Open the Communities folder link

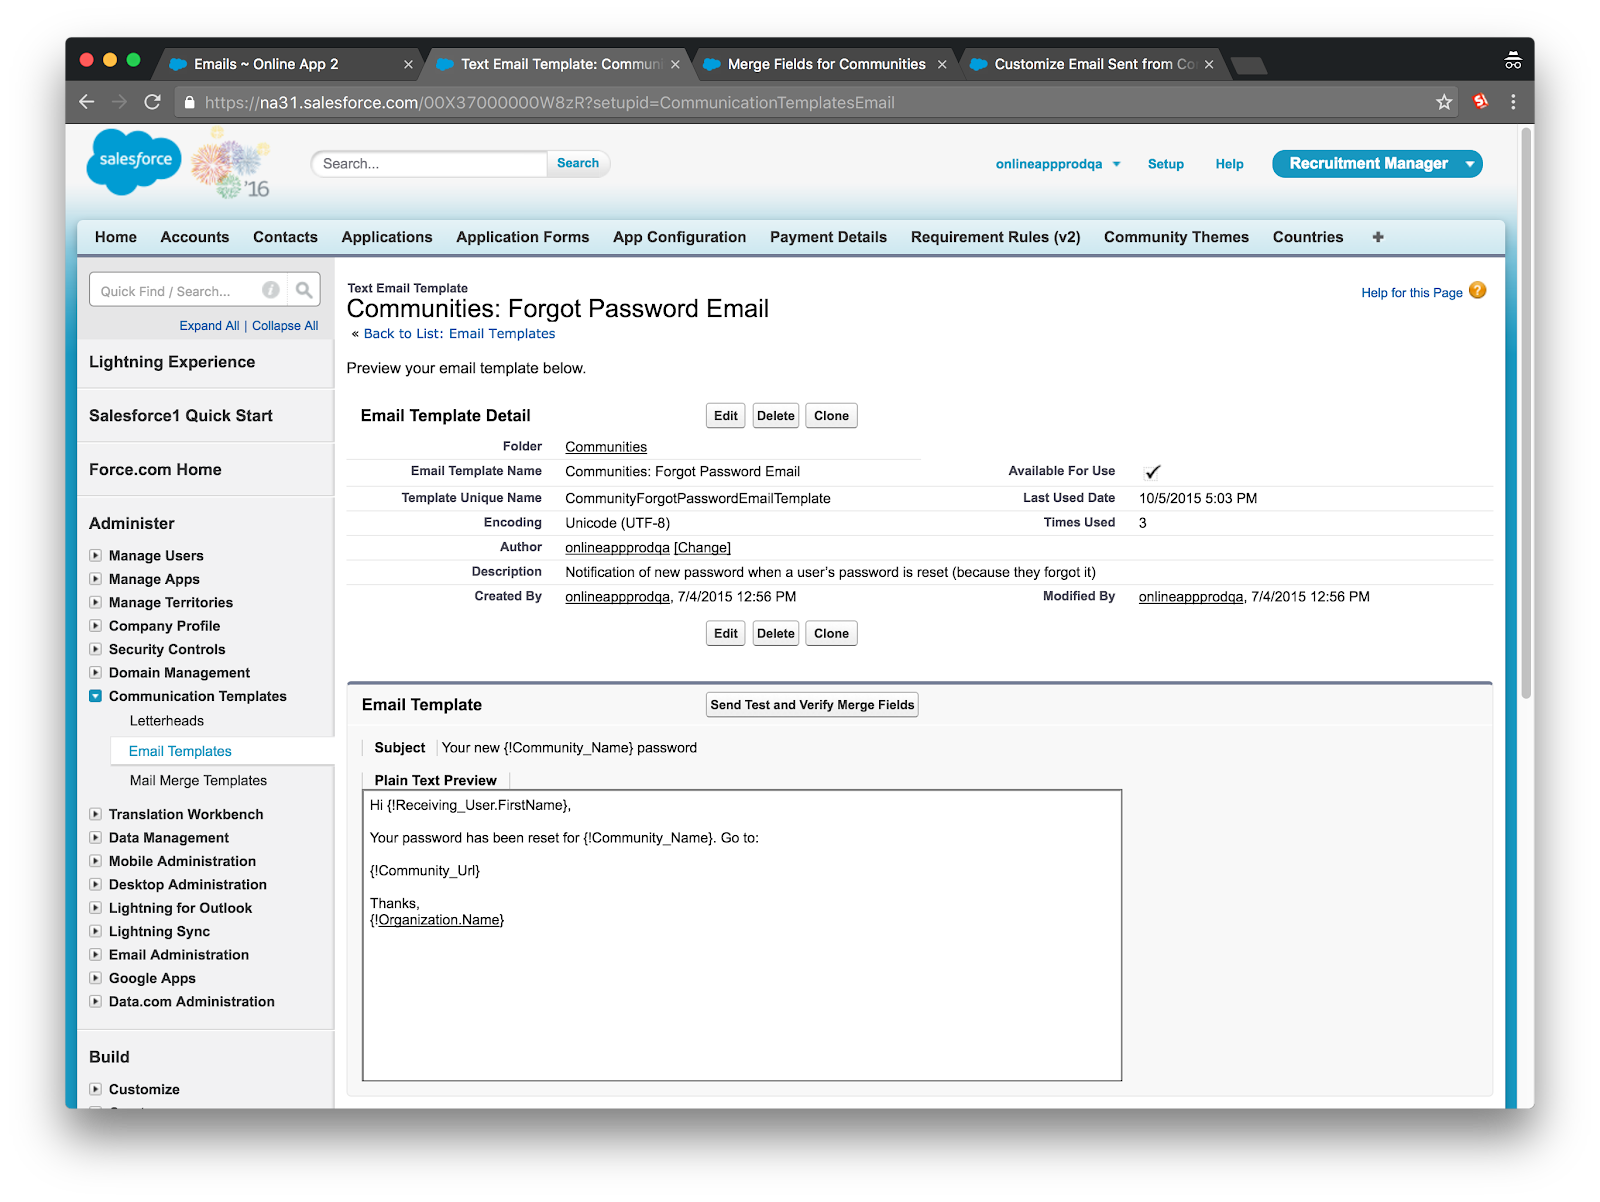(606, 447)
